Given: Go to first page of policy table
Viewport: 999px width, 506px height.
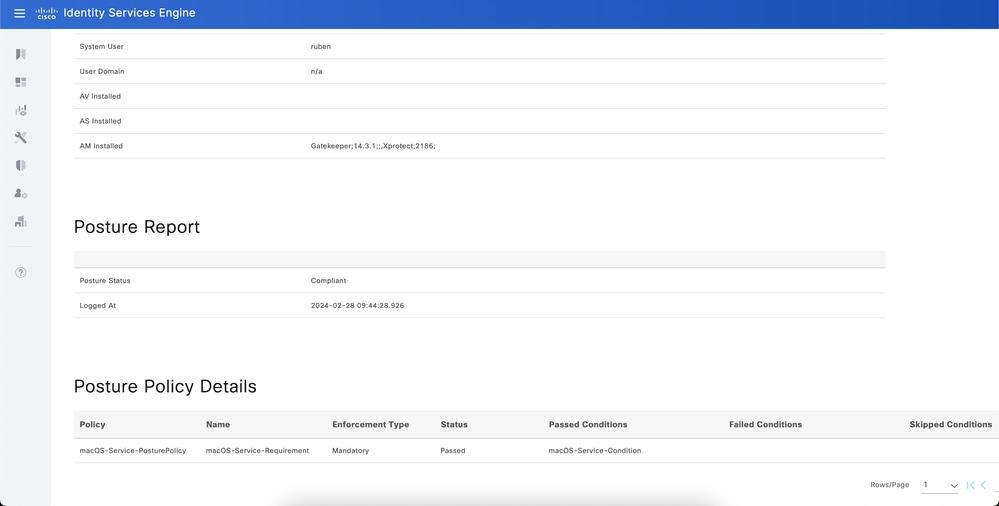Looking at the screenshot, I should (970, 485).
